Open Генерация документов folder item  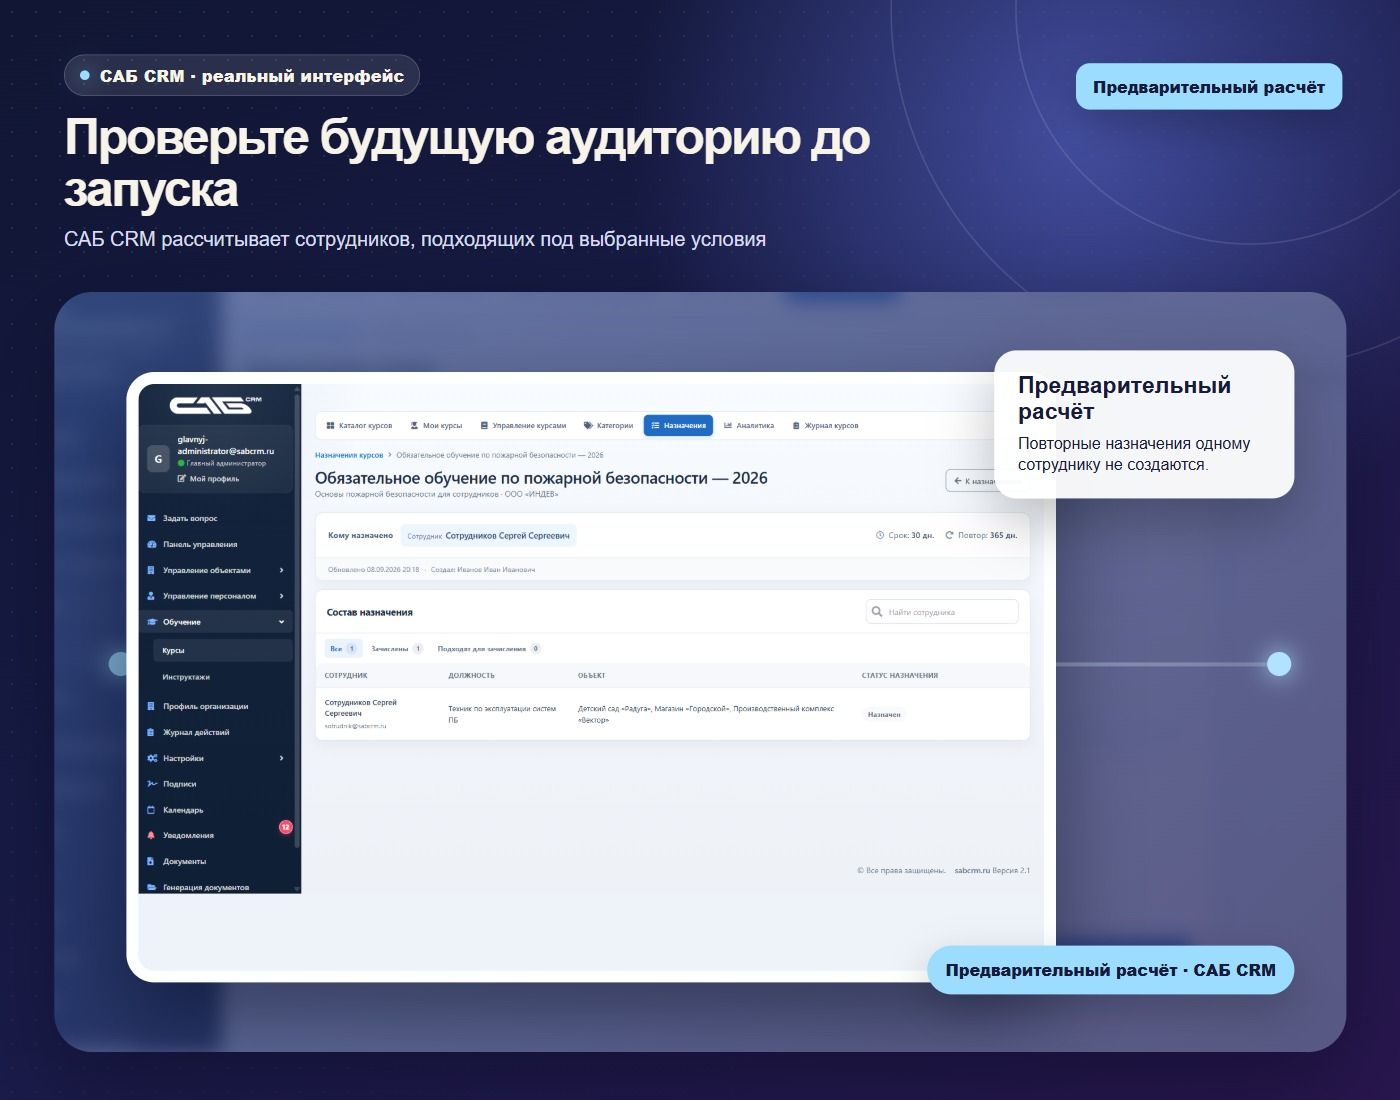click(x=198, y=887)
